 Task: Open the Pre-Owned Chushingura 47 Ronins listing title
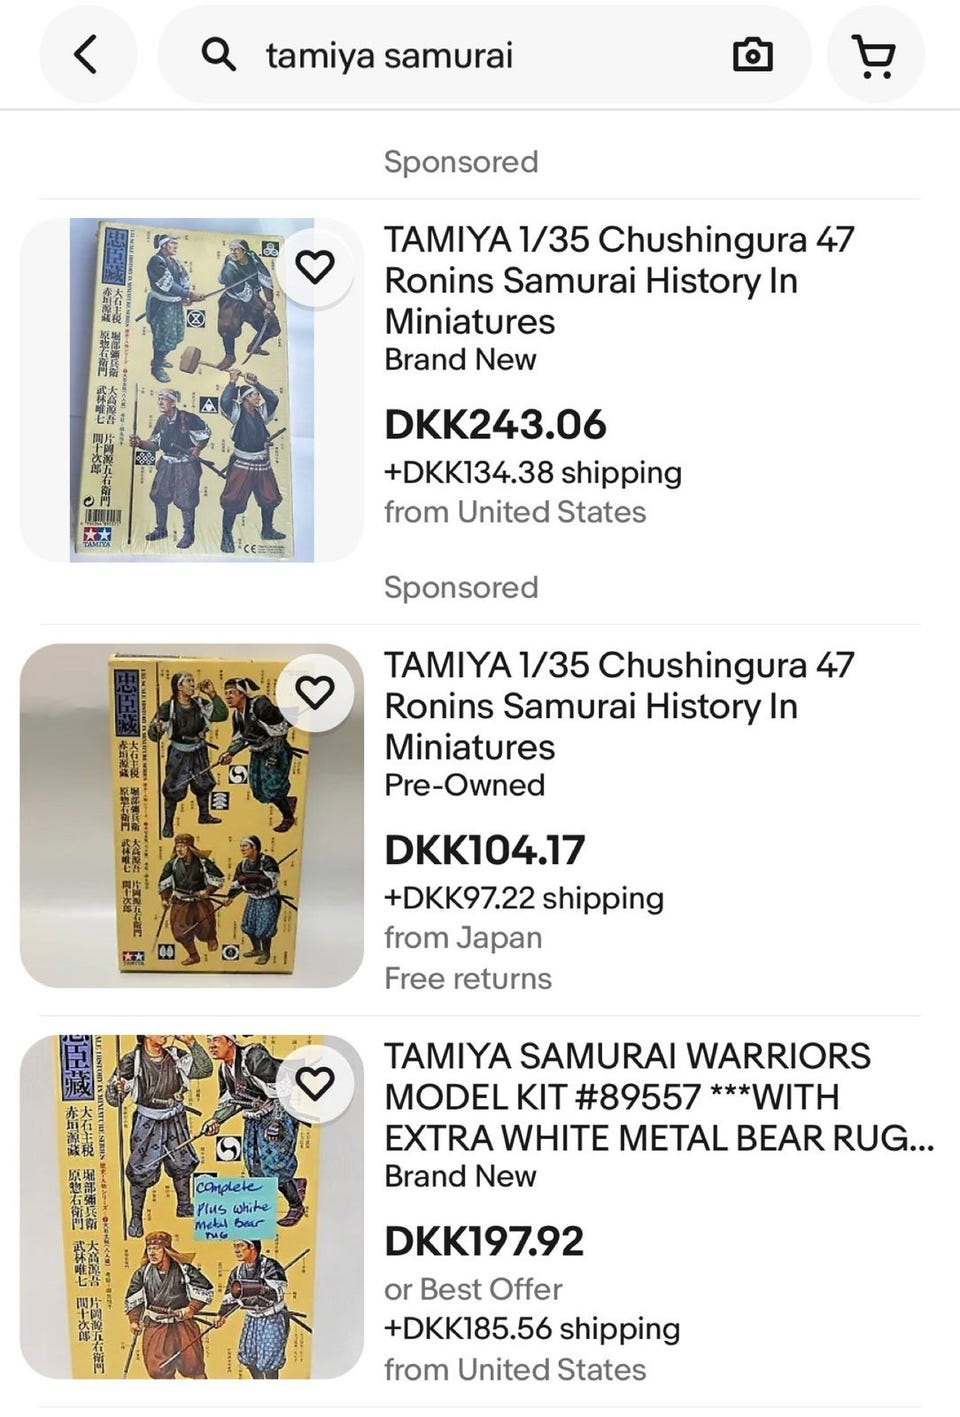tap(619, 706)
